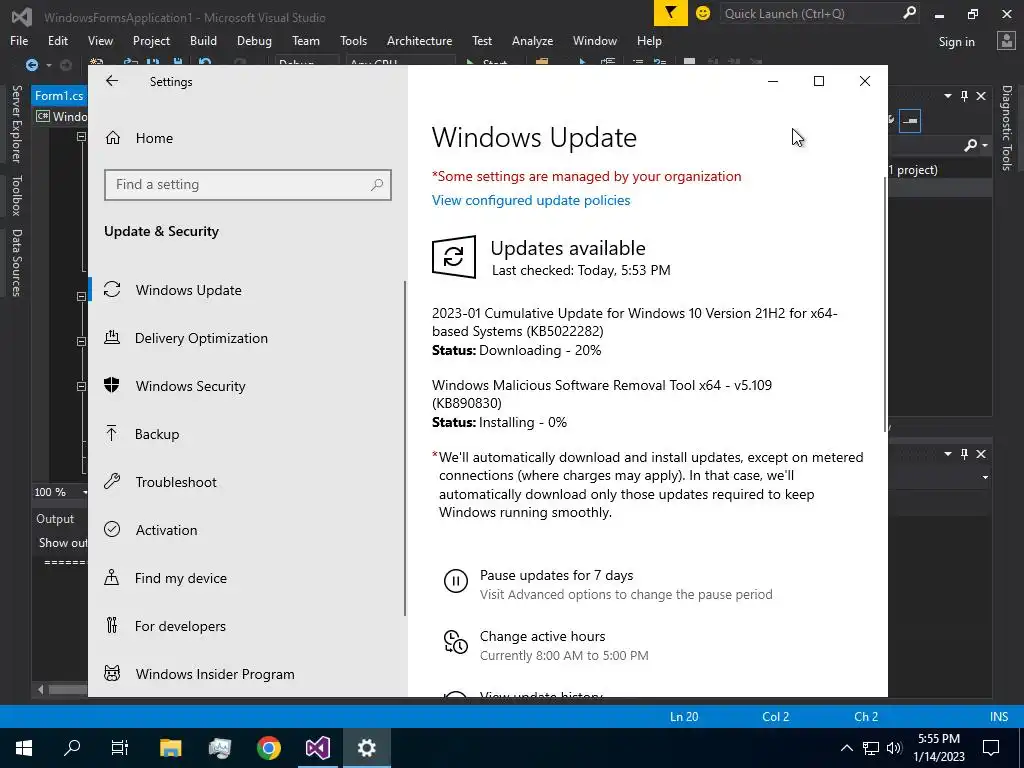Open Change active hours option
Image resolution: width=1024 pixels, height=768 pixels.
point(542,636)
